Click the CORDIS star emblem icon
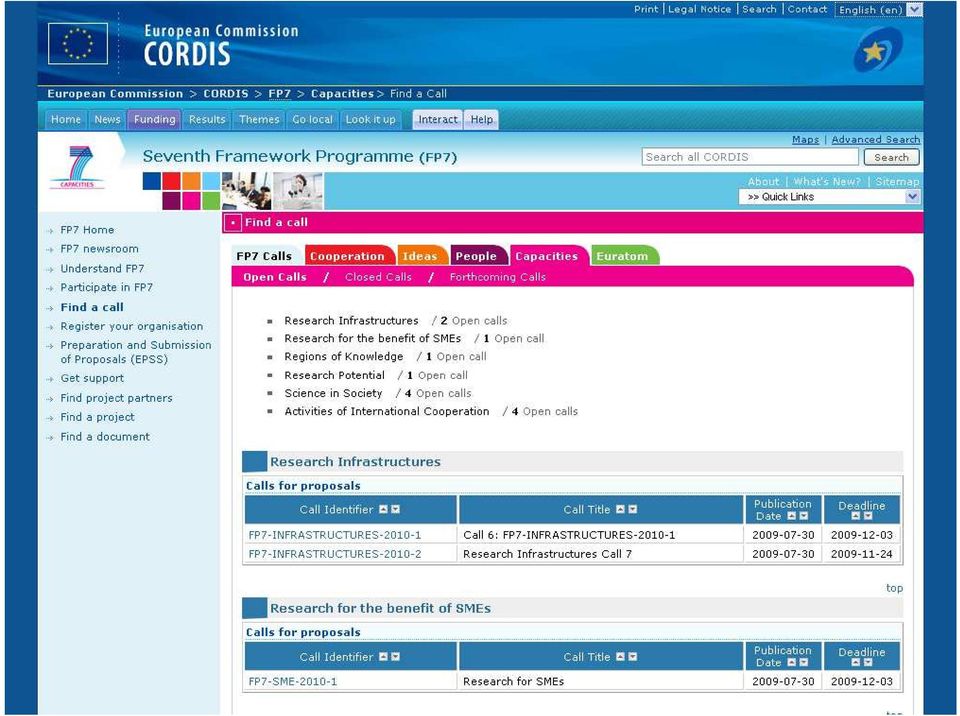 (877, 50)
